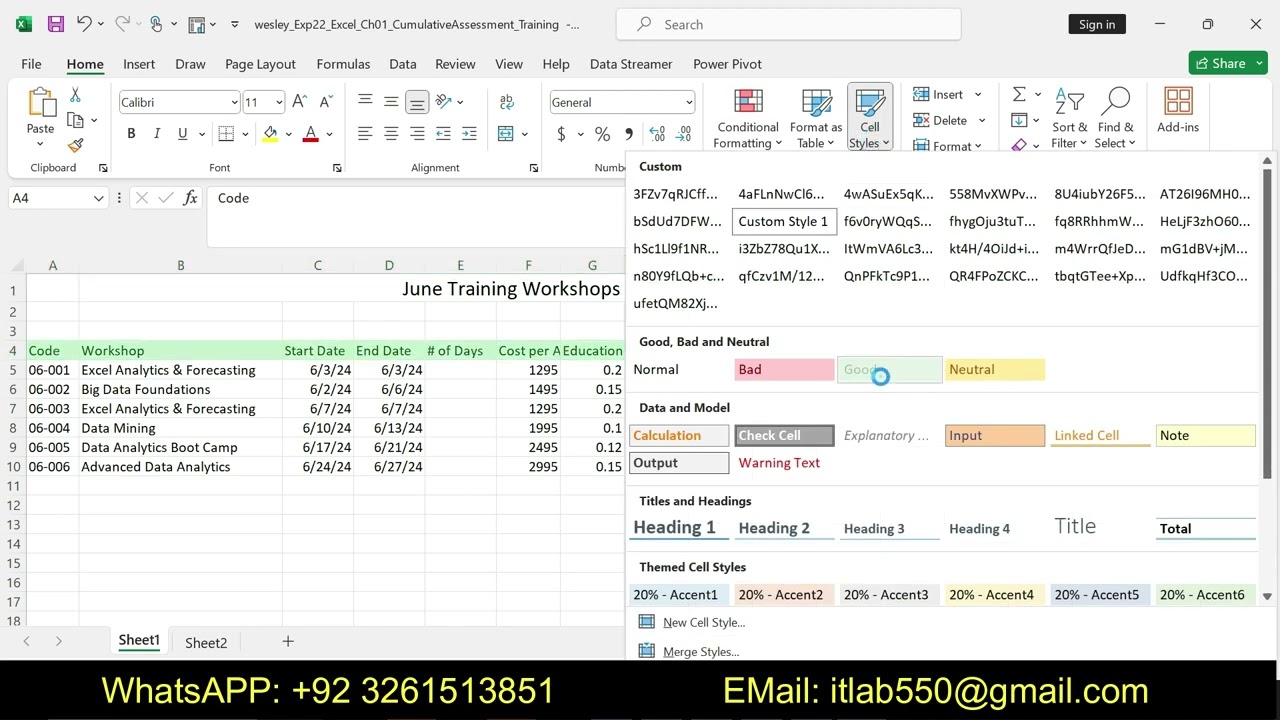
Task: Expand the fill color dropdown arrow
Action: [x=288, y=134]
